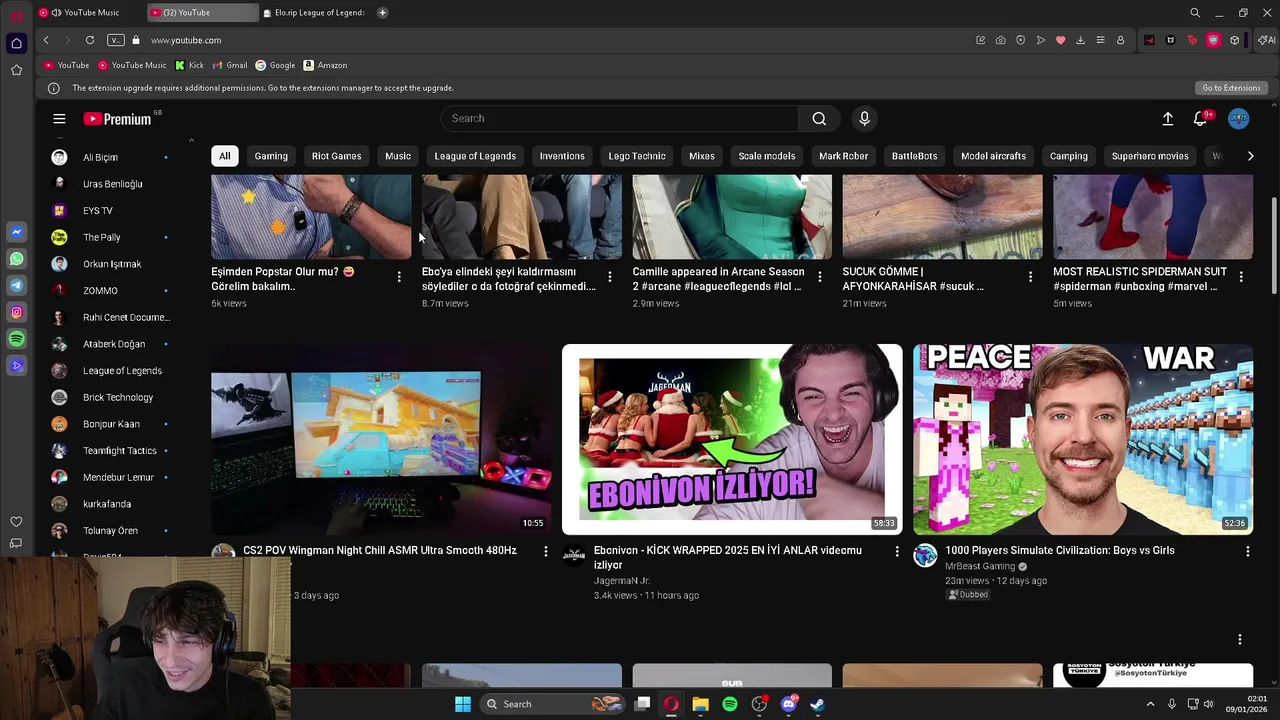Open YouTube notifications bell
1280x720 pixels.
click(1200, 119)
